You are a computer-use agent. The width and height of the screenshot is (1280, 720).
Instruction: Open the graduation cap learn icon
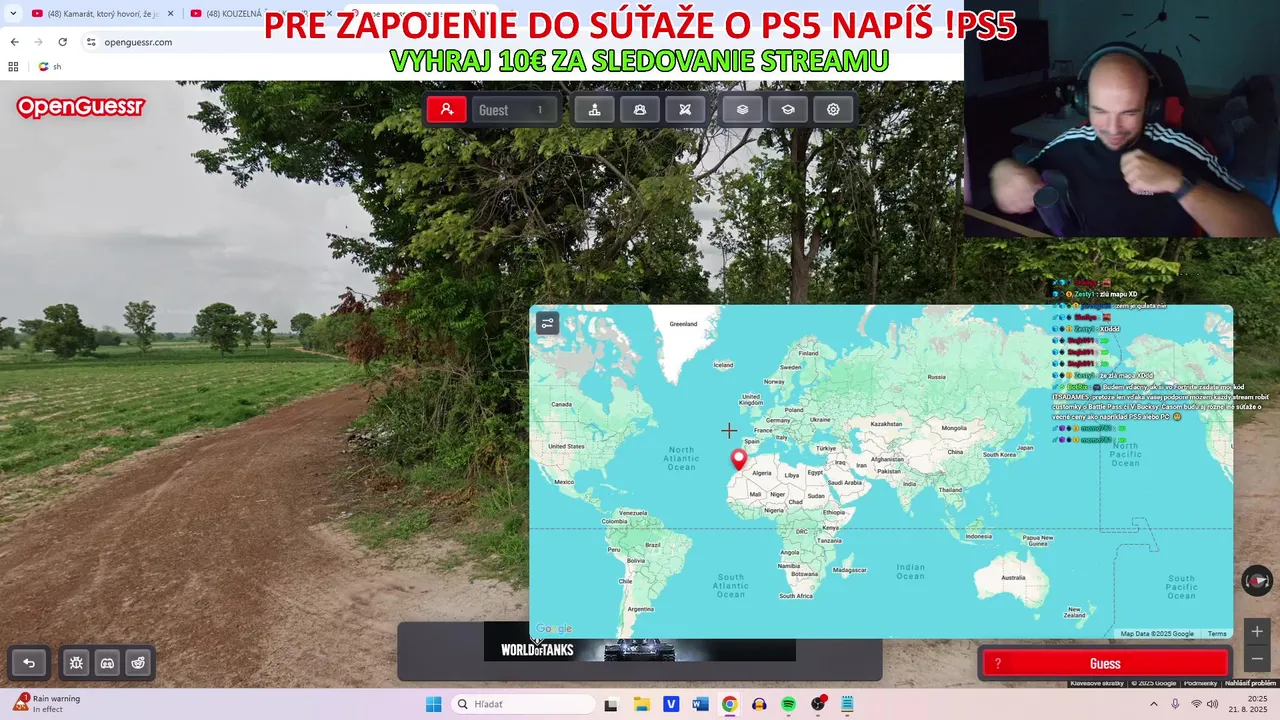[788, 110]
